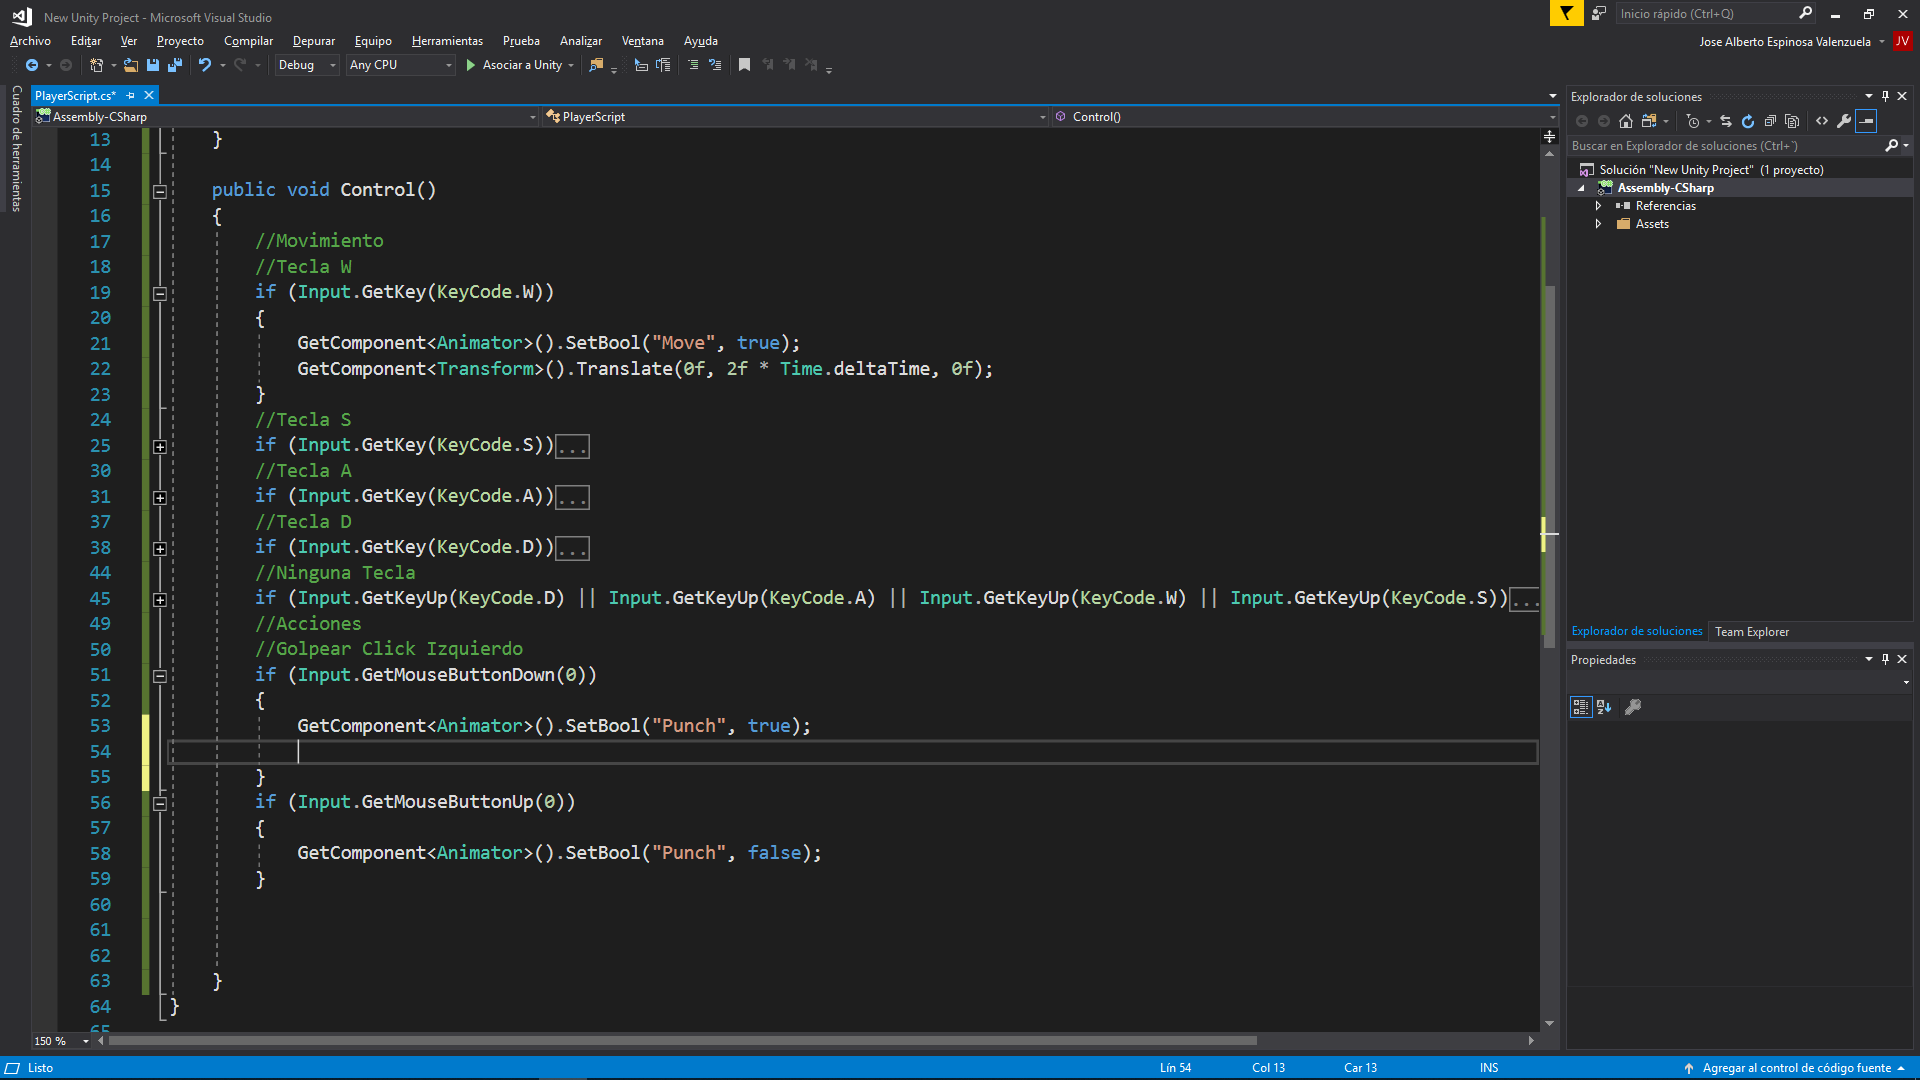Image resolution: width=1920 pixels, height=1080 pixels.
Task: Sync Solution Explorer with the active document
Action: [x=1726, y=121]
